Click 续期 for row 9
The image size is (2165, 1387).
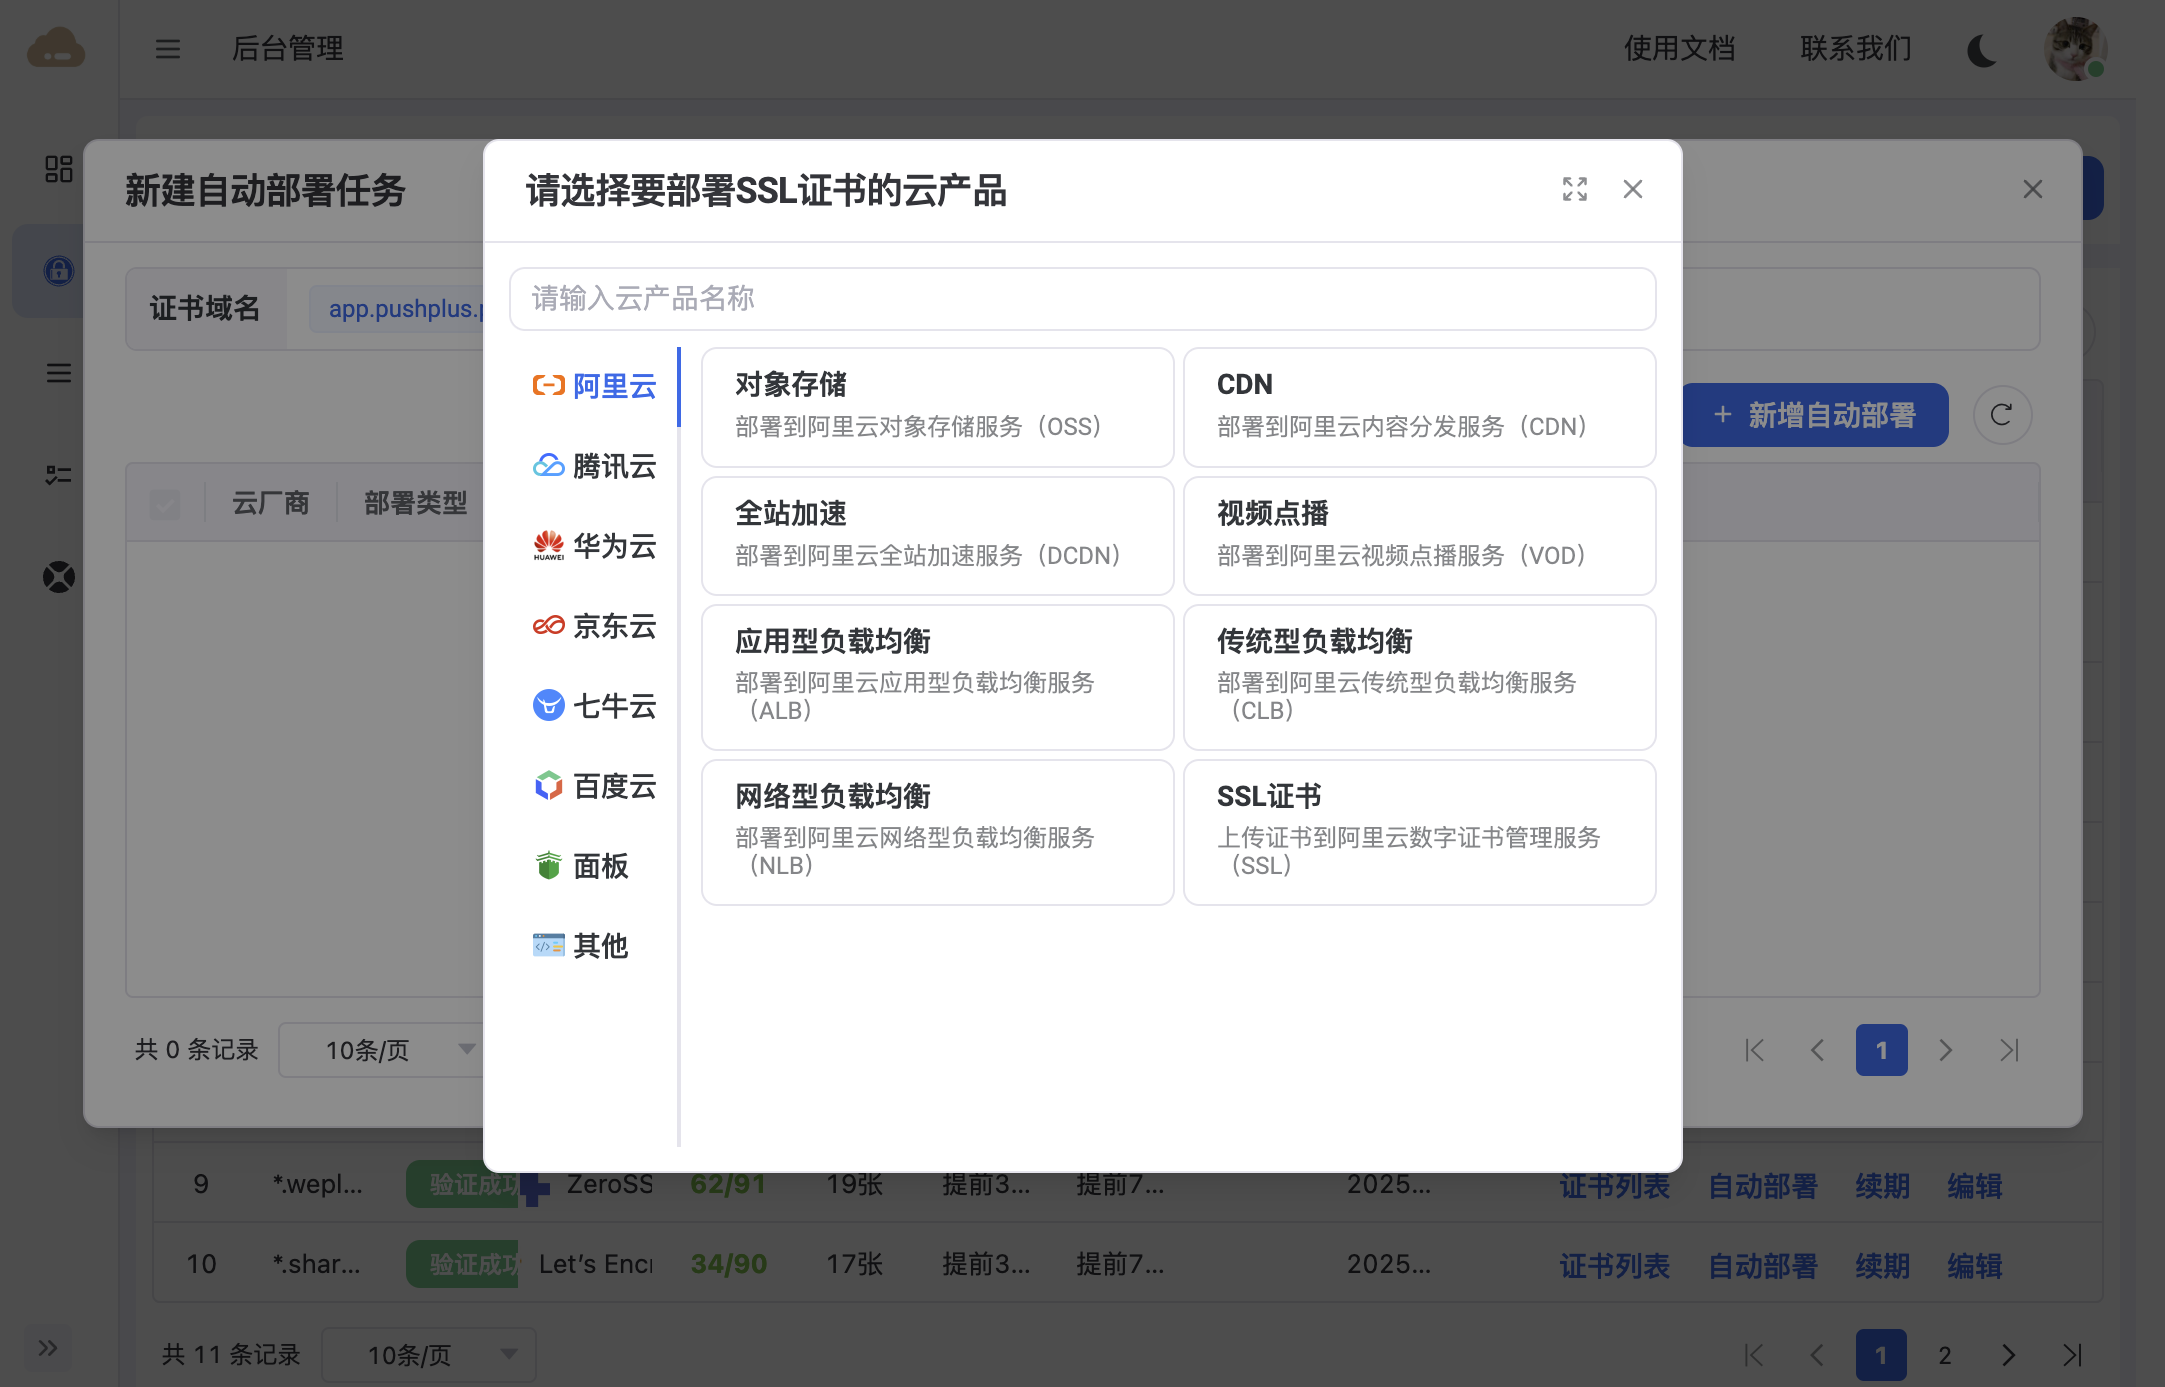pyautogui.click(x=1883, y=1186)
